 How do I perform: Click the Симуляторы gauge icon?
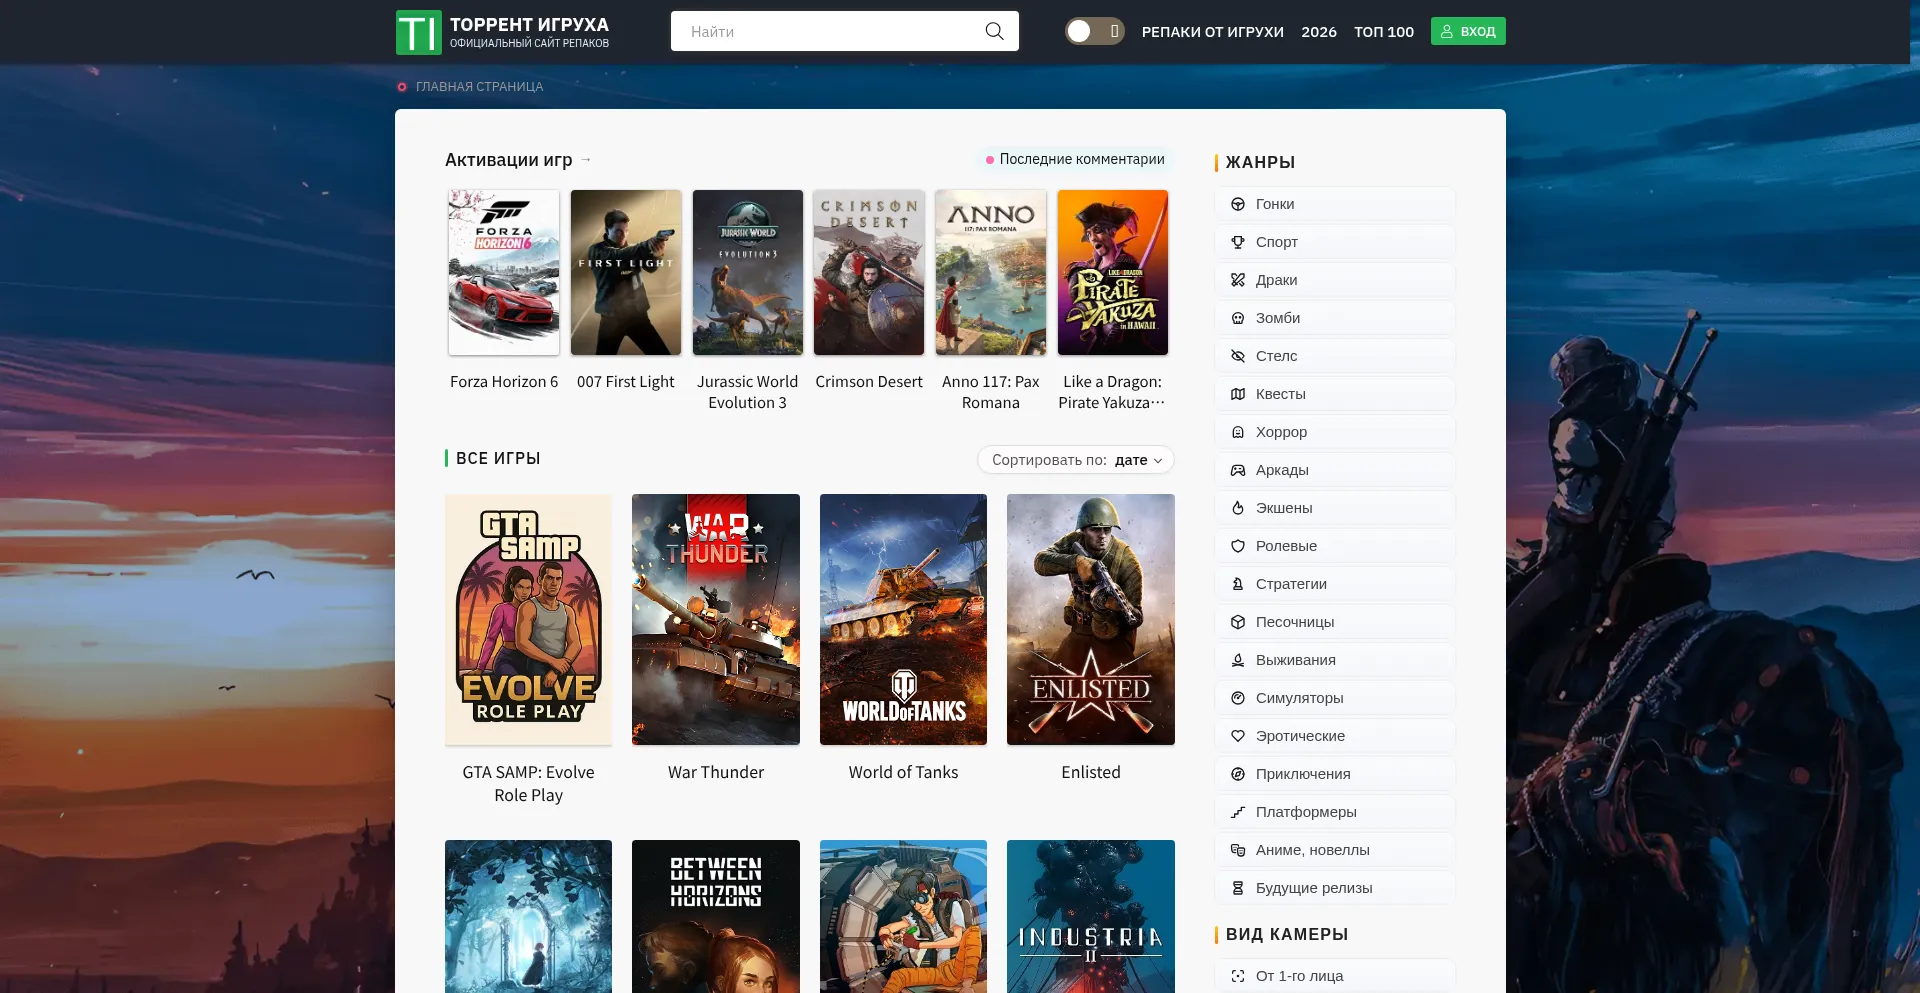coord(1238,698)
